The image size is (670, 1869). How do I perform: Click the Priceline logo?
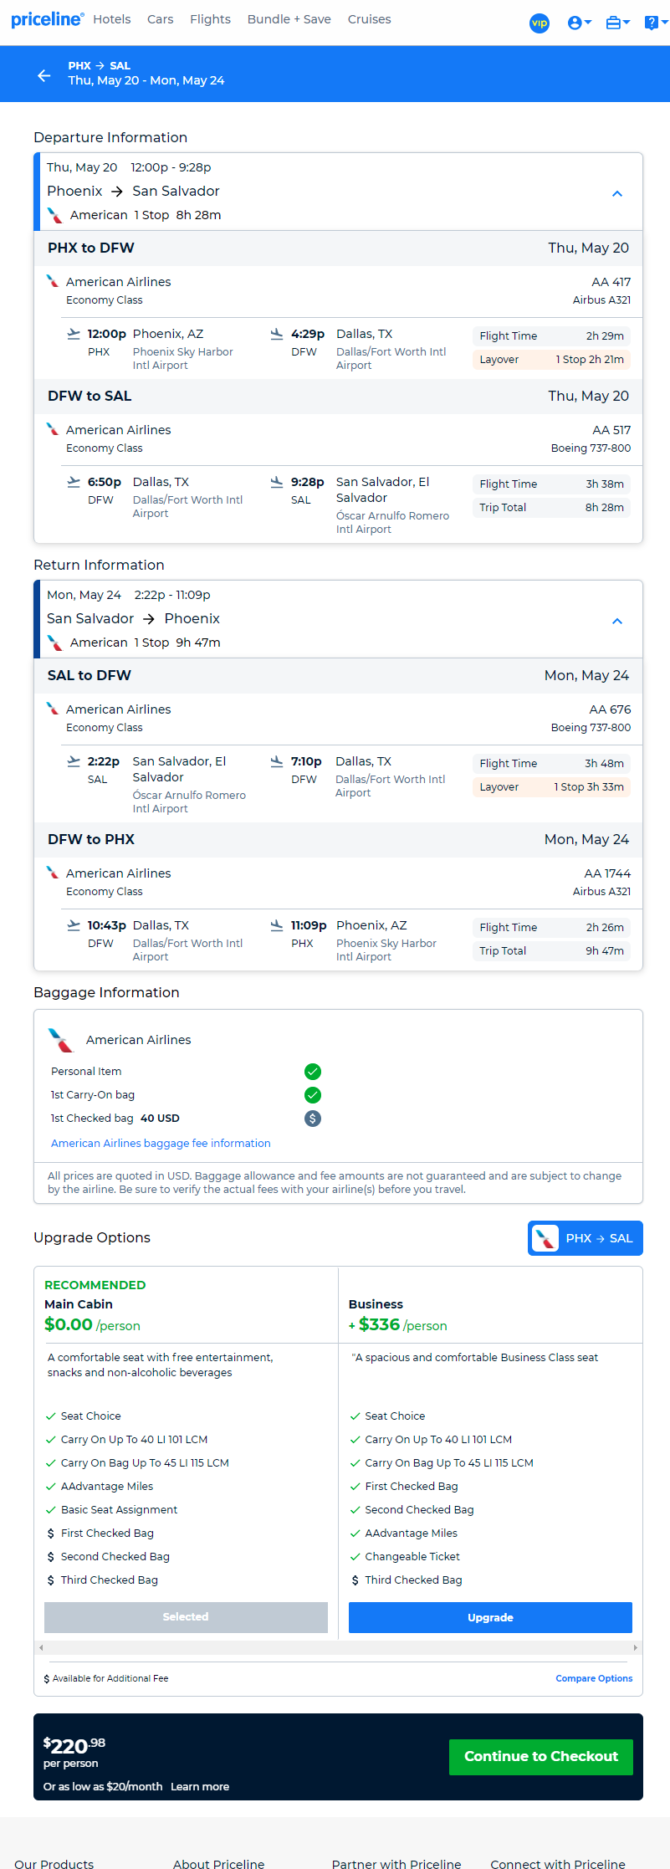(47, 19)
